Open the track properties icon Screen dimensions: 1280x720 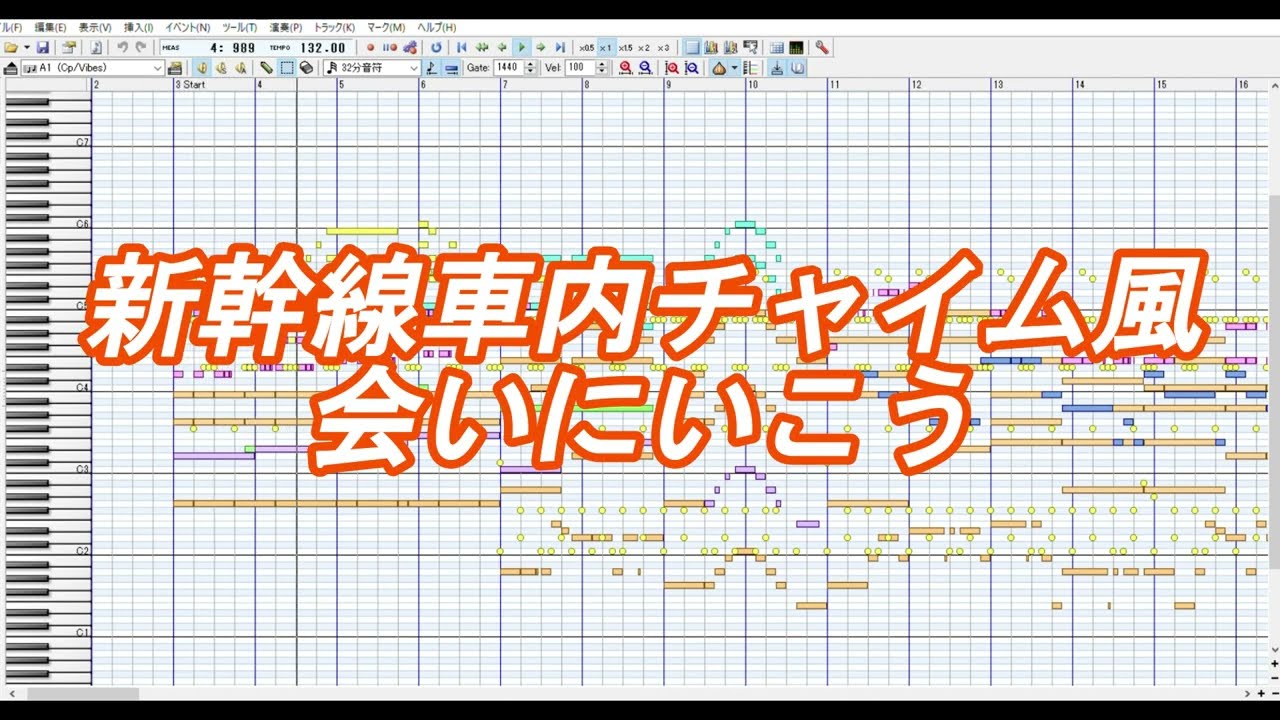(x=69, y=47)
